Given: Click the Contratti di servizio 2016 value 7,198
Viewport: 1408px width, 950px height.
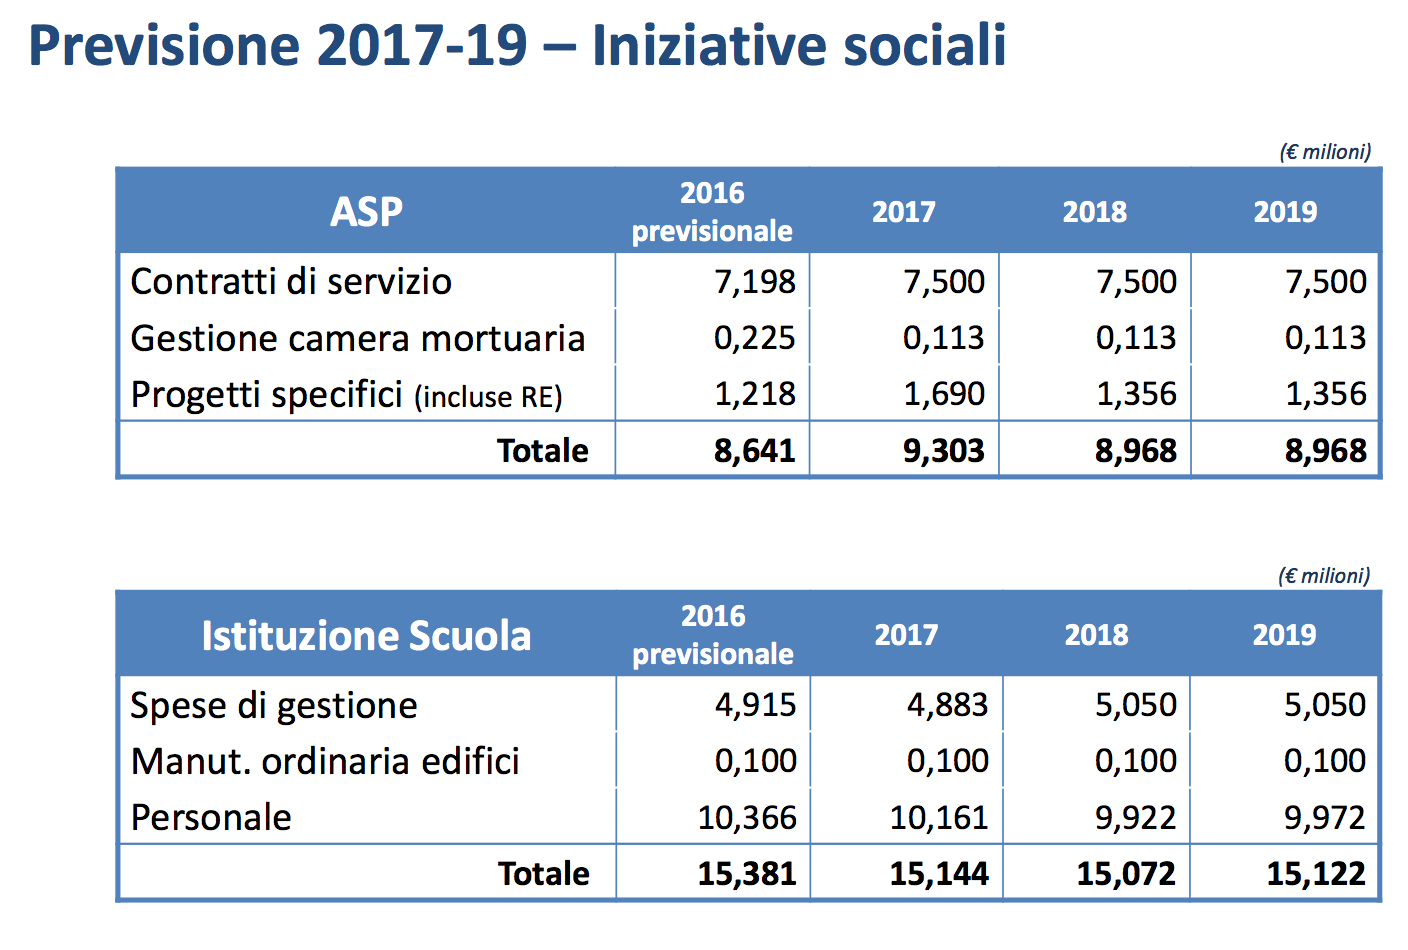Looking at the screenshot, I should [754, 282].
